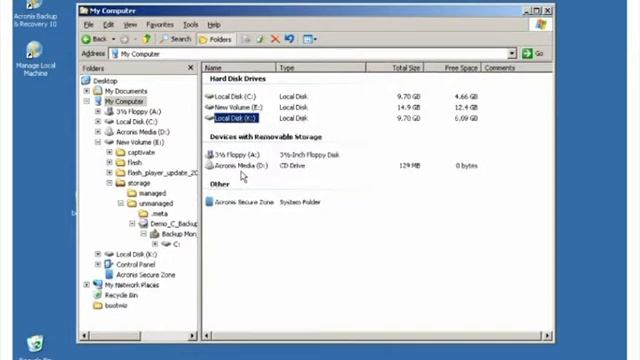Expand 3½ Floppy (A:) tree node
This screenshot has width=640, height=360.
98,111
